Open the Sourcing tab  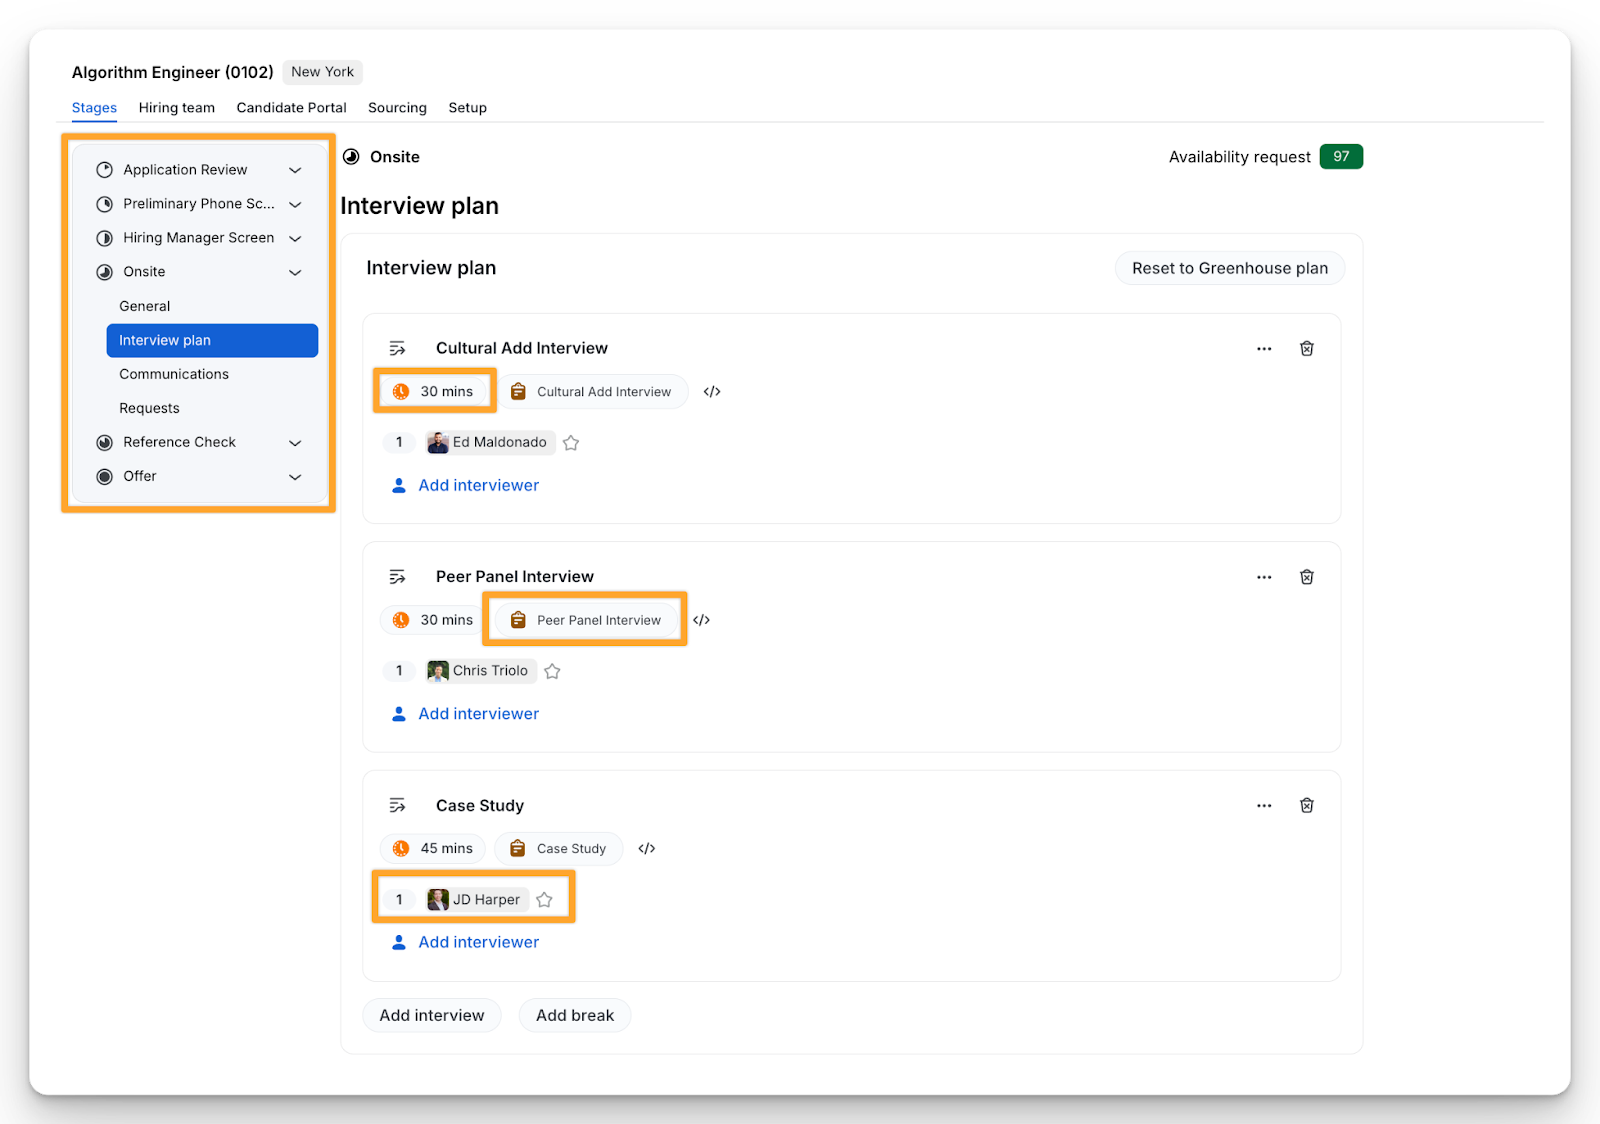[x=397, y=108]
